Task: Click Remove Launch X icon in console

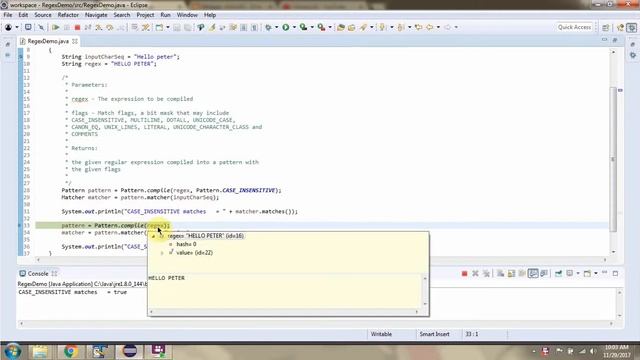Action: pos(475,273)
